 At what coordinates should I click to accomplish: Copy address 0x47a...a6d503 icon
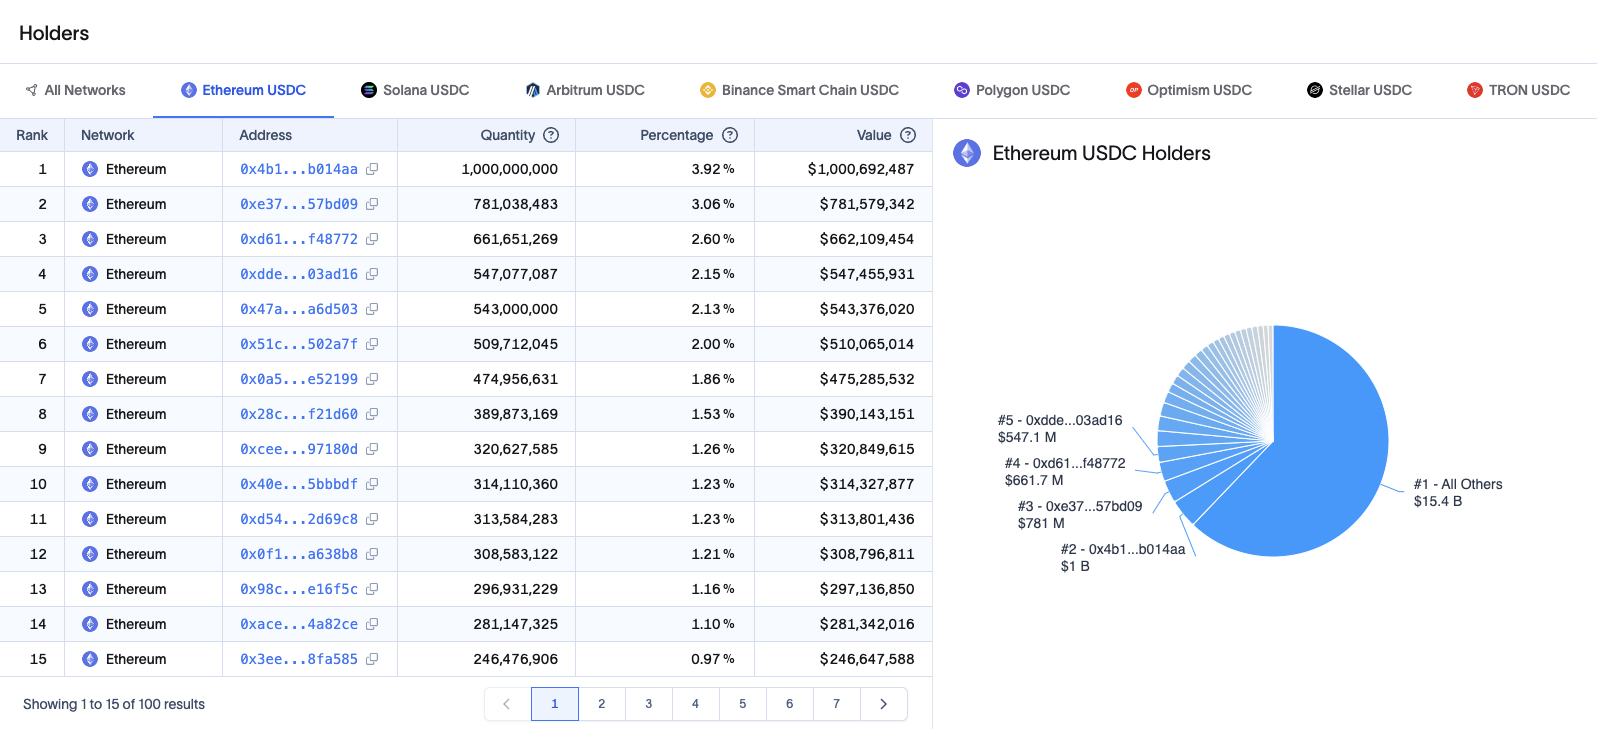coord(372,309)
